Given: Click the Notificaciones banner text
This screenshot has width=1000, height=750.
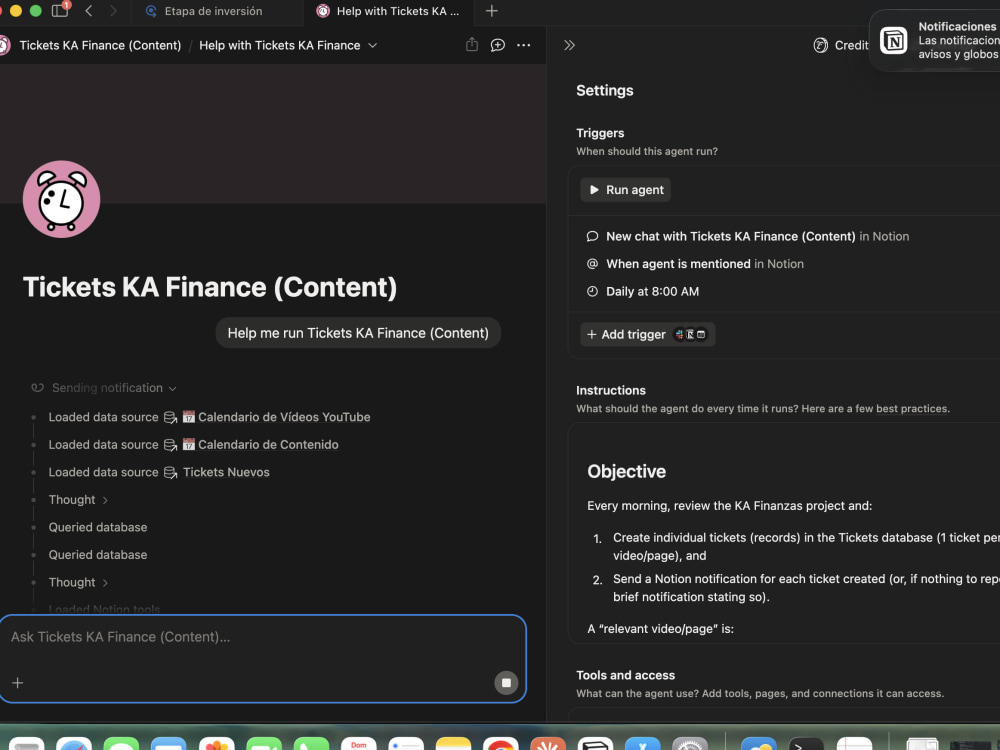Looking at the screenshot, I should (x=957, y=26).
